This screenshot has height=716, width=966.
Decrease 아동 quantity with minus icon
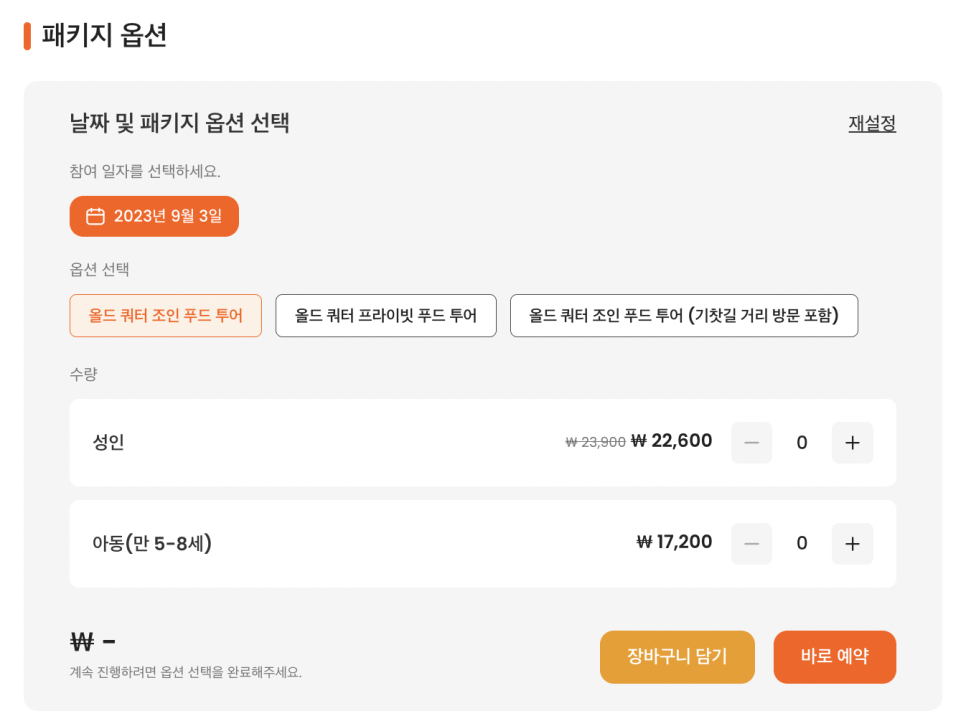point(752,543)
